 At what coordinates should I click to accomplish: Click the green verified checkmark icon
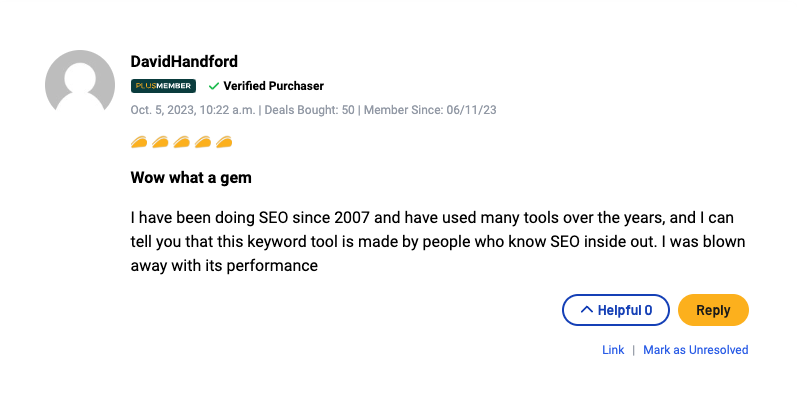213,86
